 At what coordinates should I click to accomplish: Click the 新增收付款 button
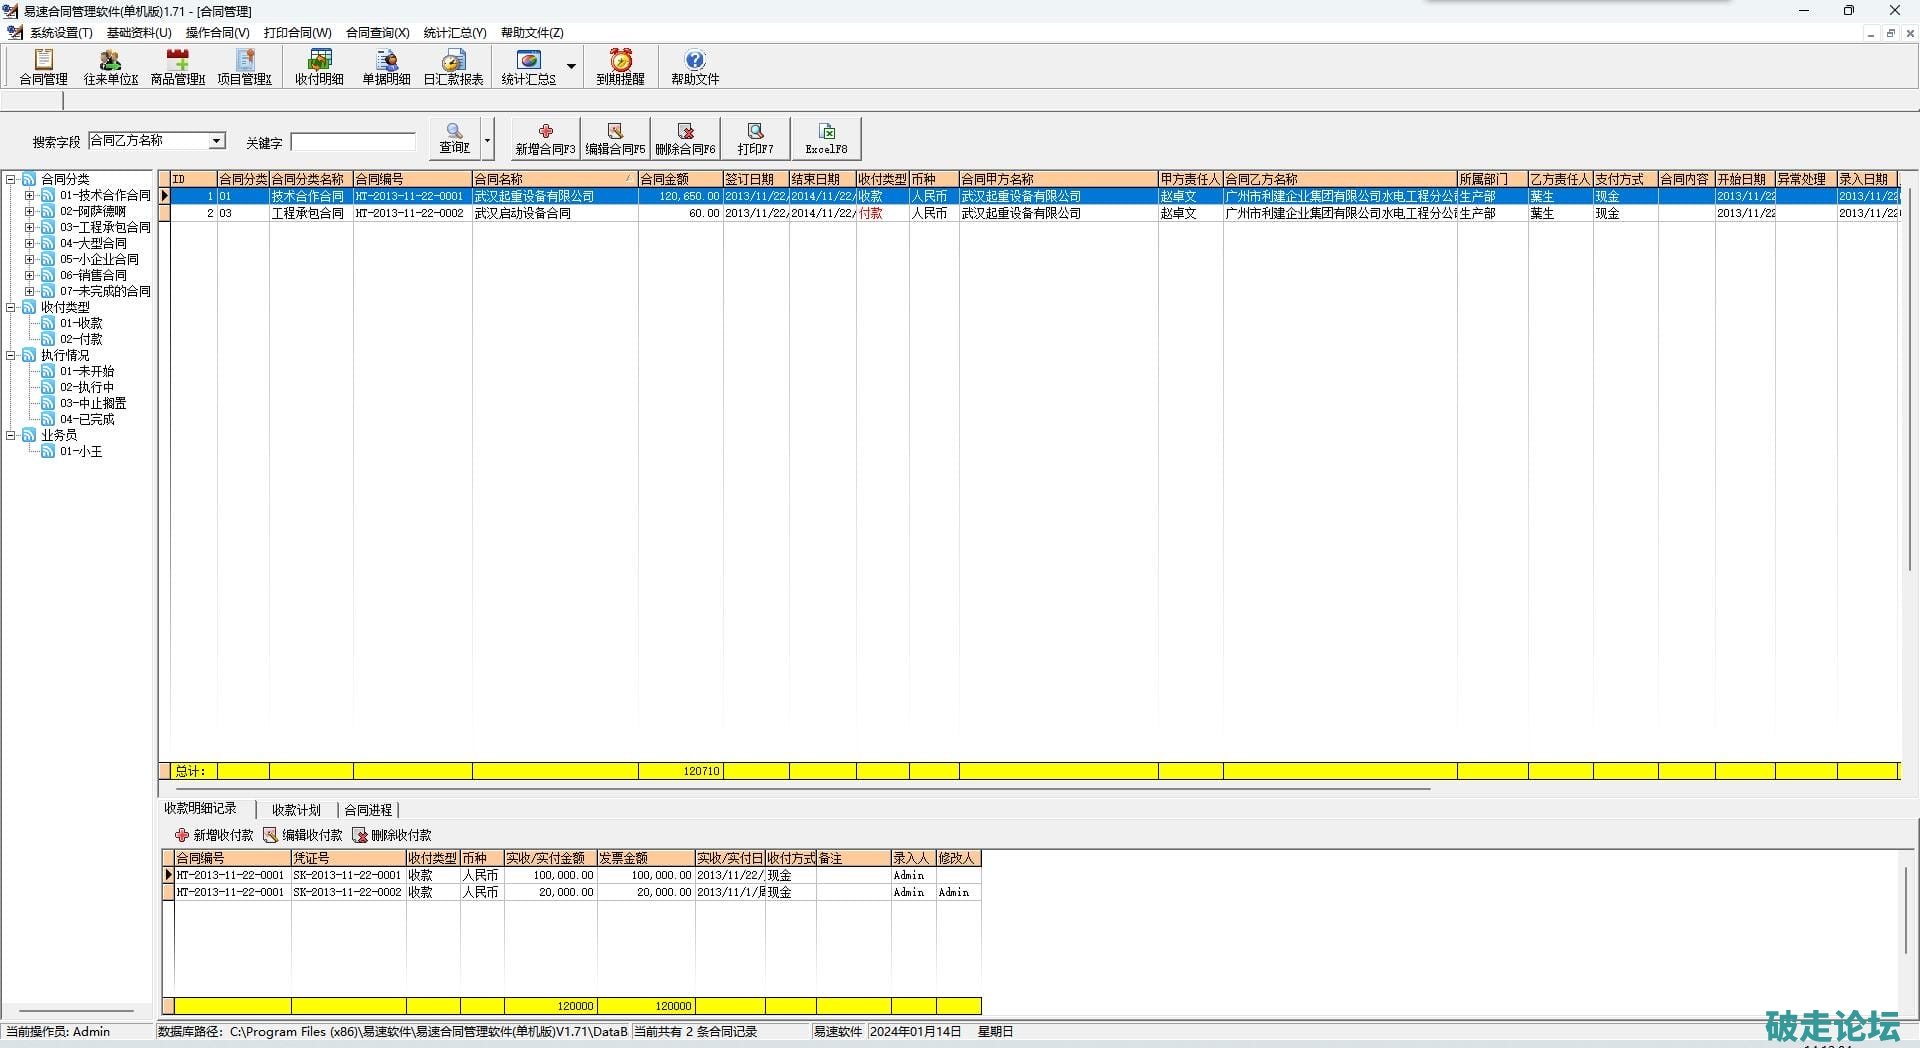coord(214,835)
